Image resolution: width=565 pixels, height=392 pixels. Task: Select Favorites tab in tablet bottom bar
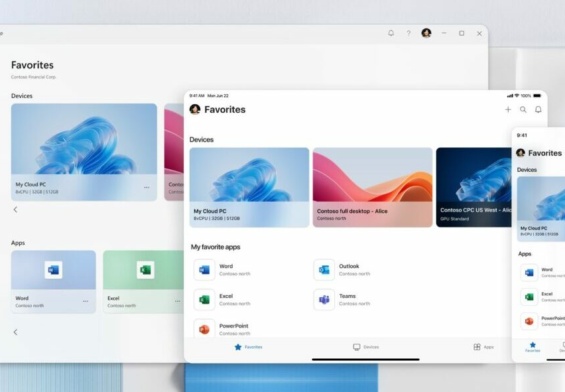[248, 347]
